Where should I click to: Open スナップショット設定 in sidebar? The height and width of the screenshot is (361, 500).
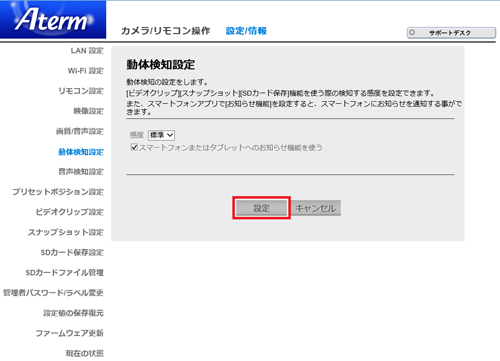(66, 232)
